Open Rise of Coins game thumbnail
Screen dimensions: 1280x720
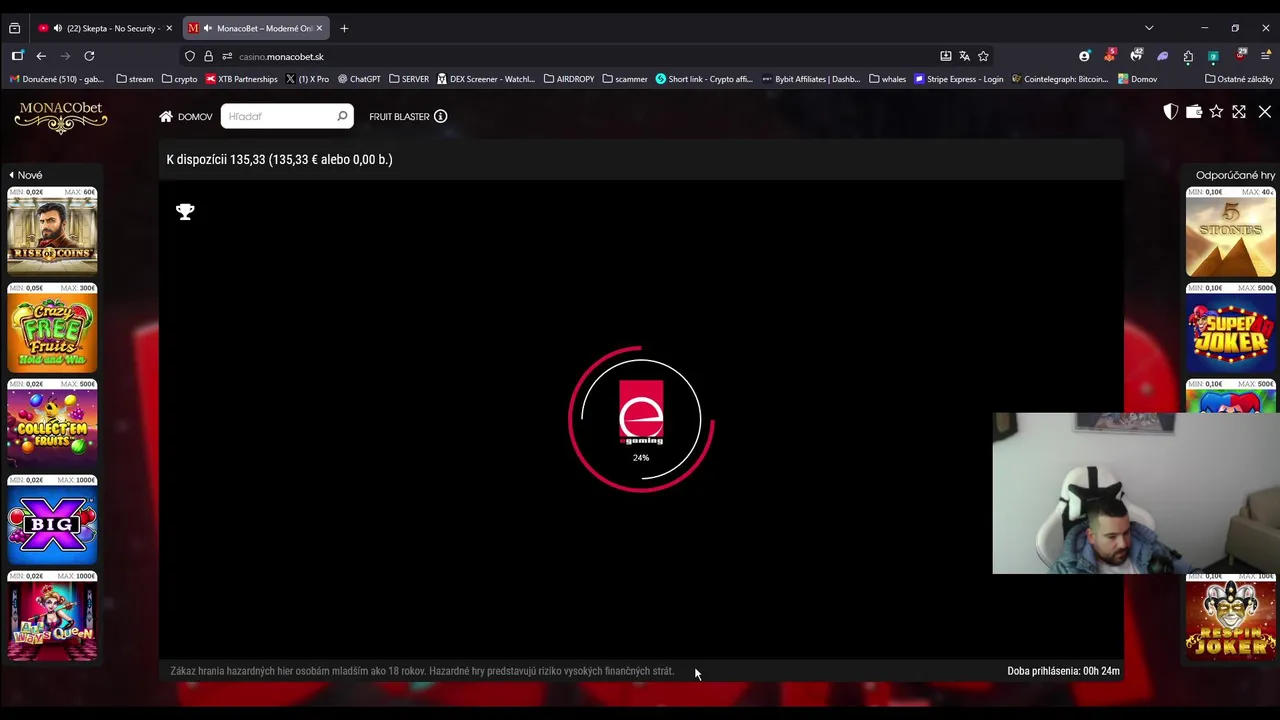click(52, 231)
